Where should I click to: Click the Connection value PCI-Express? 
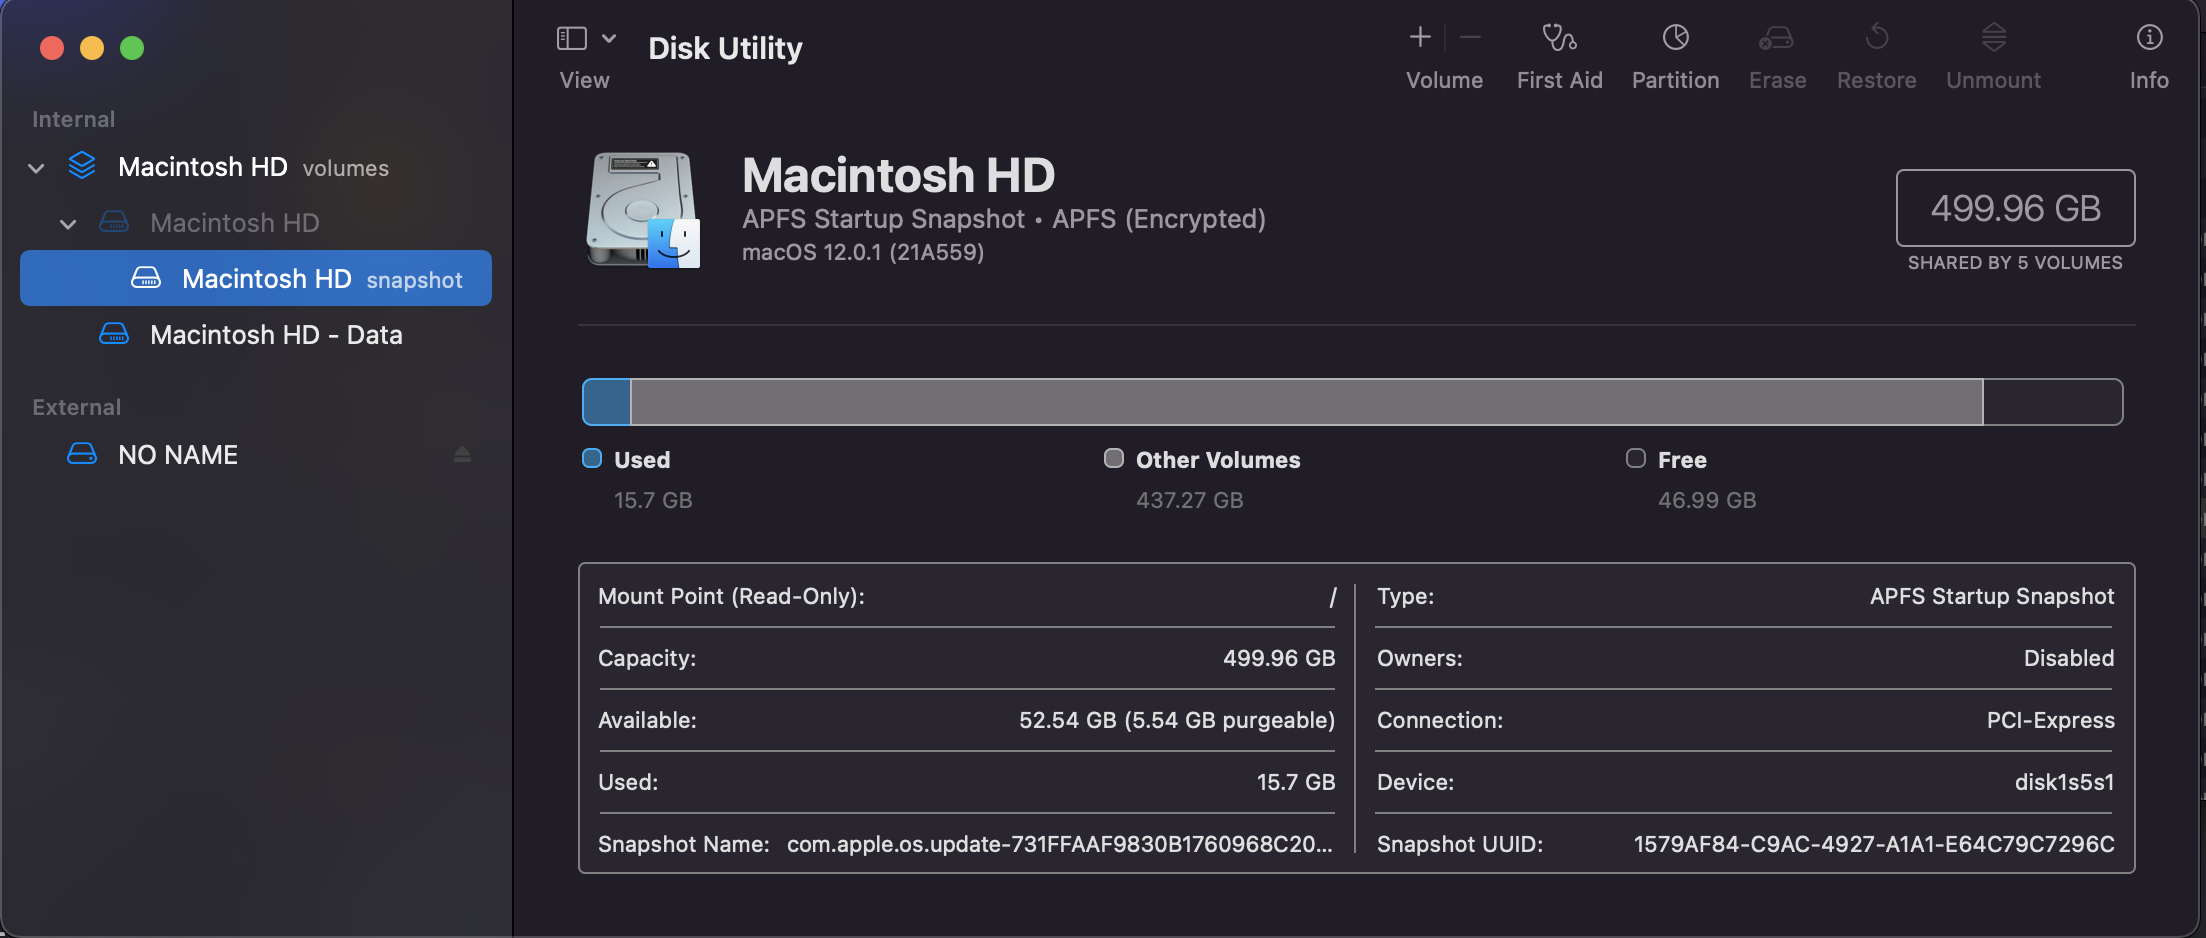[x=2050, y=720]
